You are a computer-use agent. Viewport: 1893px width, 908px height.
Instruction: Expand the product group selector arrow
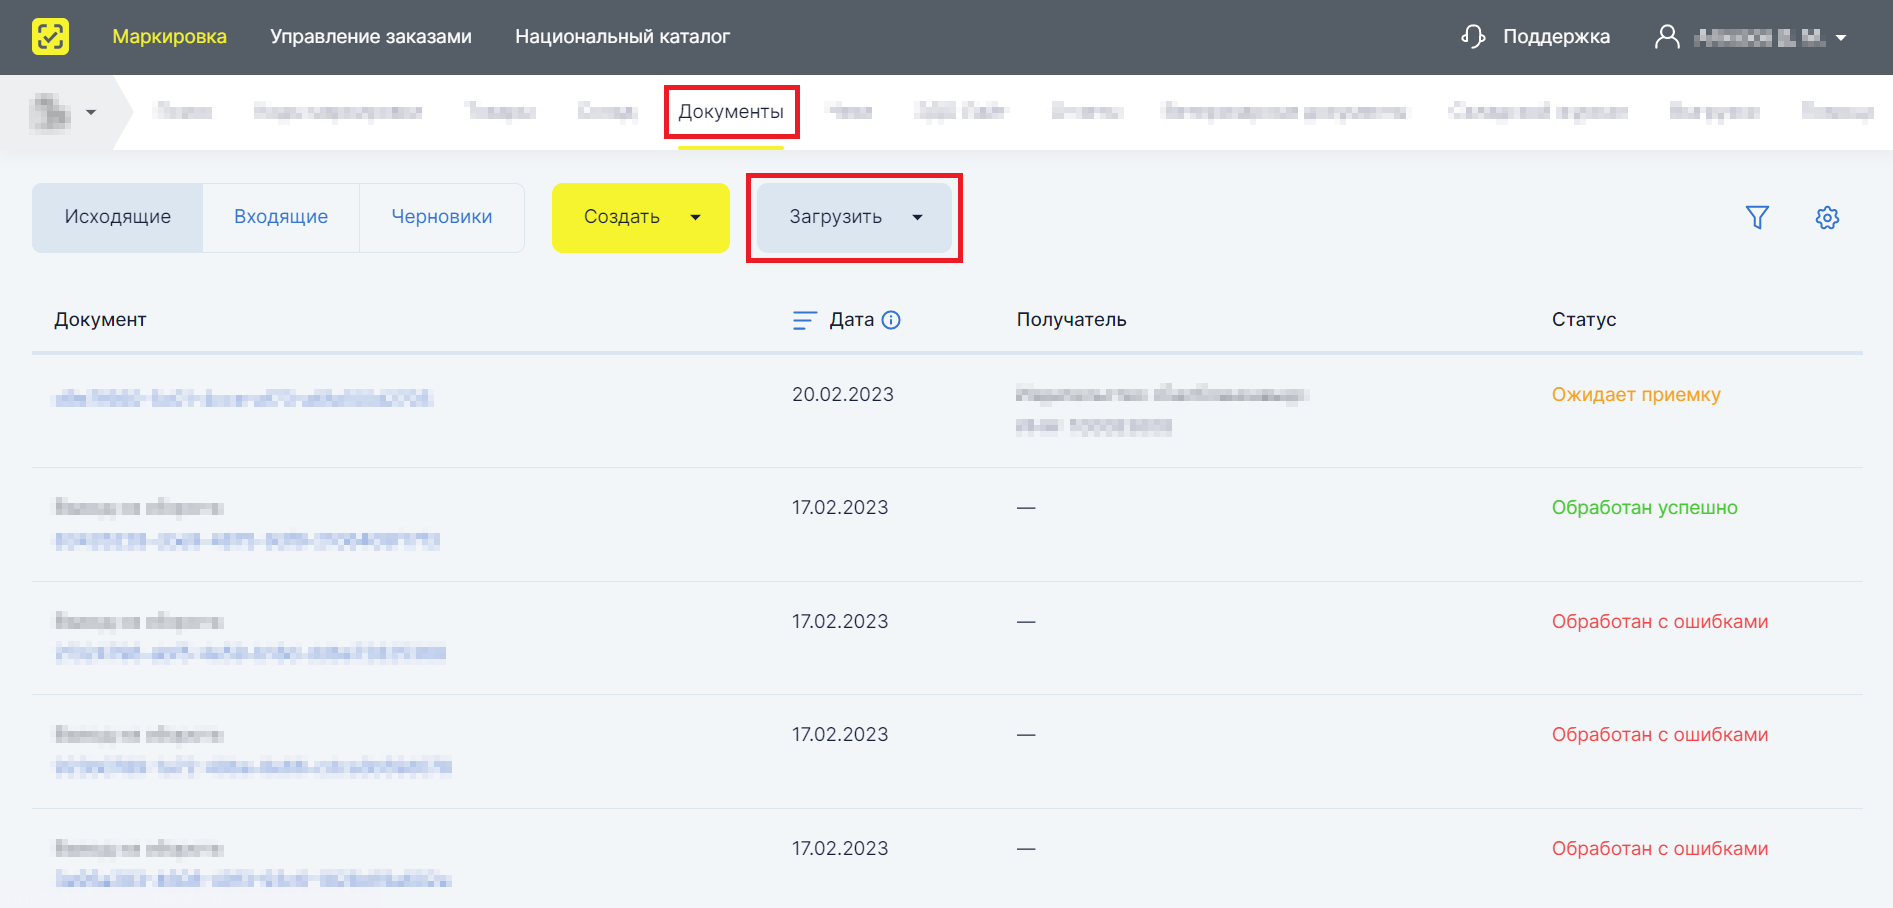[x=91, y=112]
